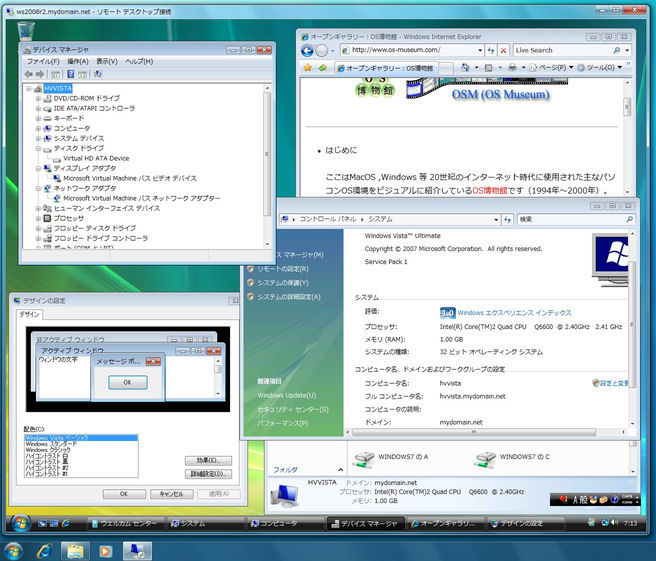The width and height of the screenshot is (656, 561).
Task: Click the Forward arrow in Device Manager toolbar
Action: tap(40, 74)
